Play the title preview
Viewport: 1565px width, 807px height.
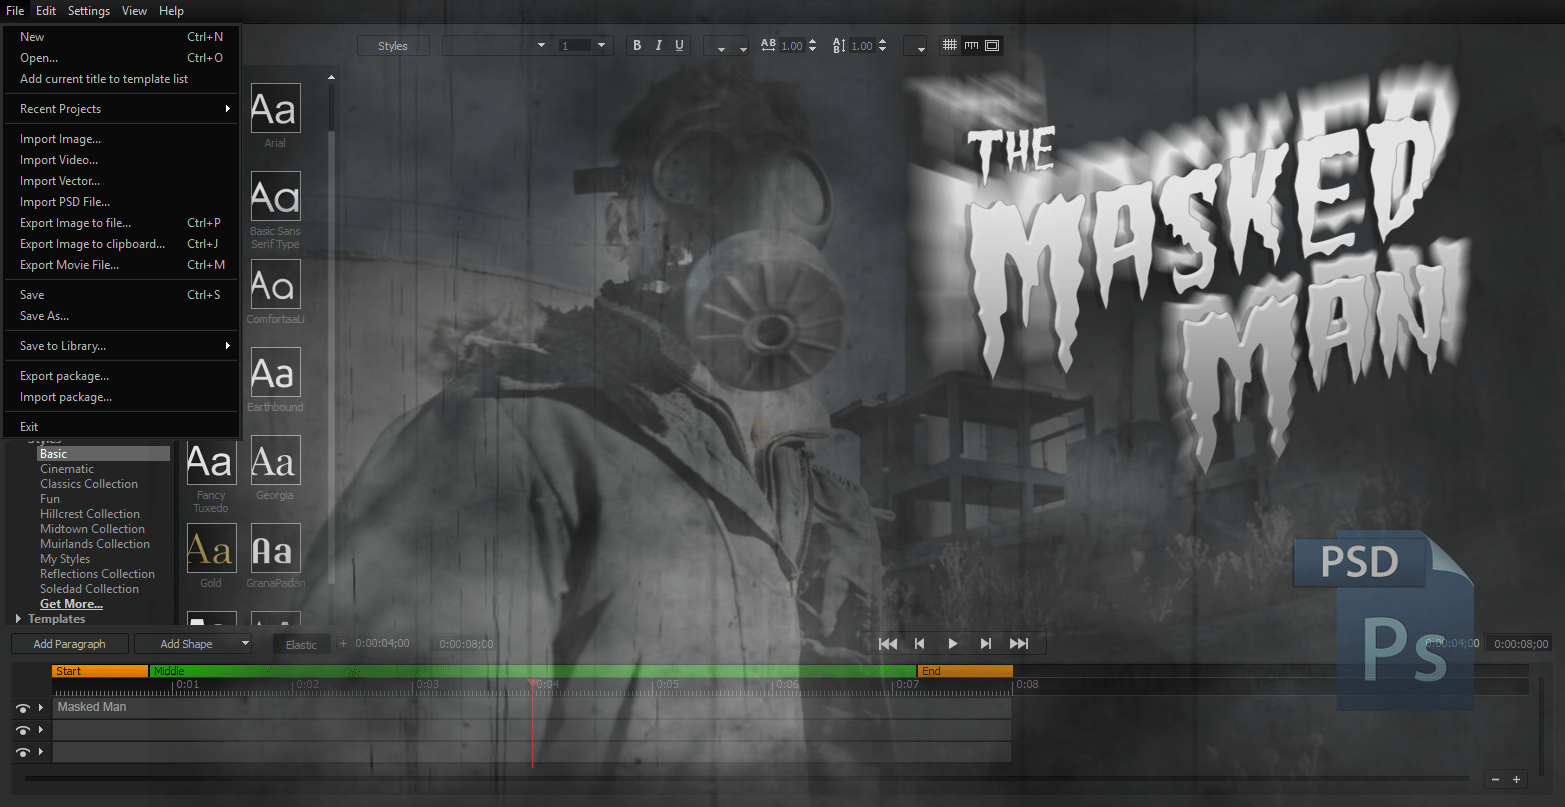pyautogui.click(x=953, y=643)
